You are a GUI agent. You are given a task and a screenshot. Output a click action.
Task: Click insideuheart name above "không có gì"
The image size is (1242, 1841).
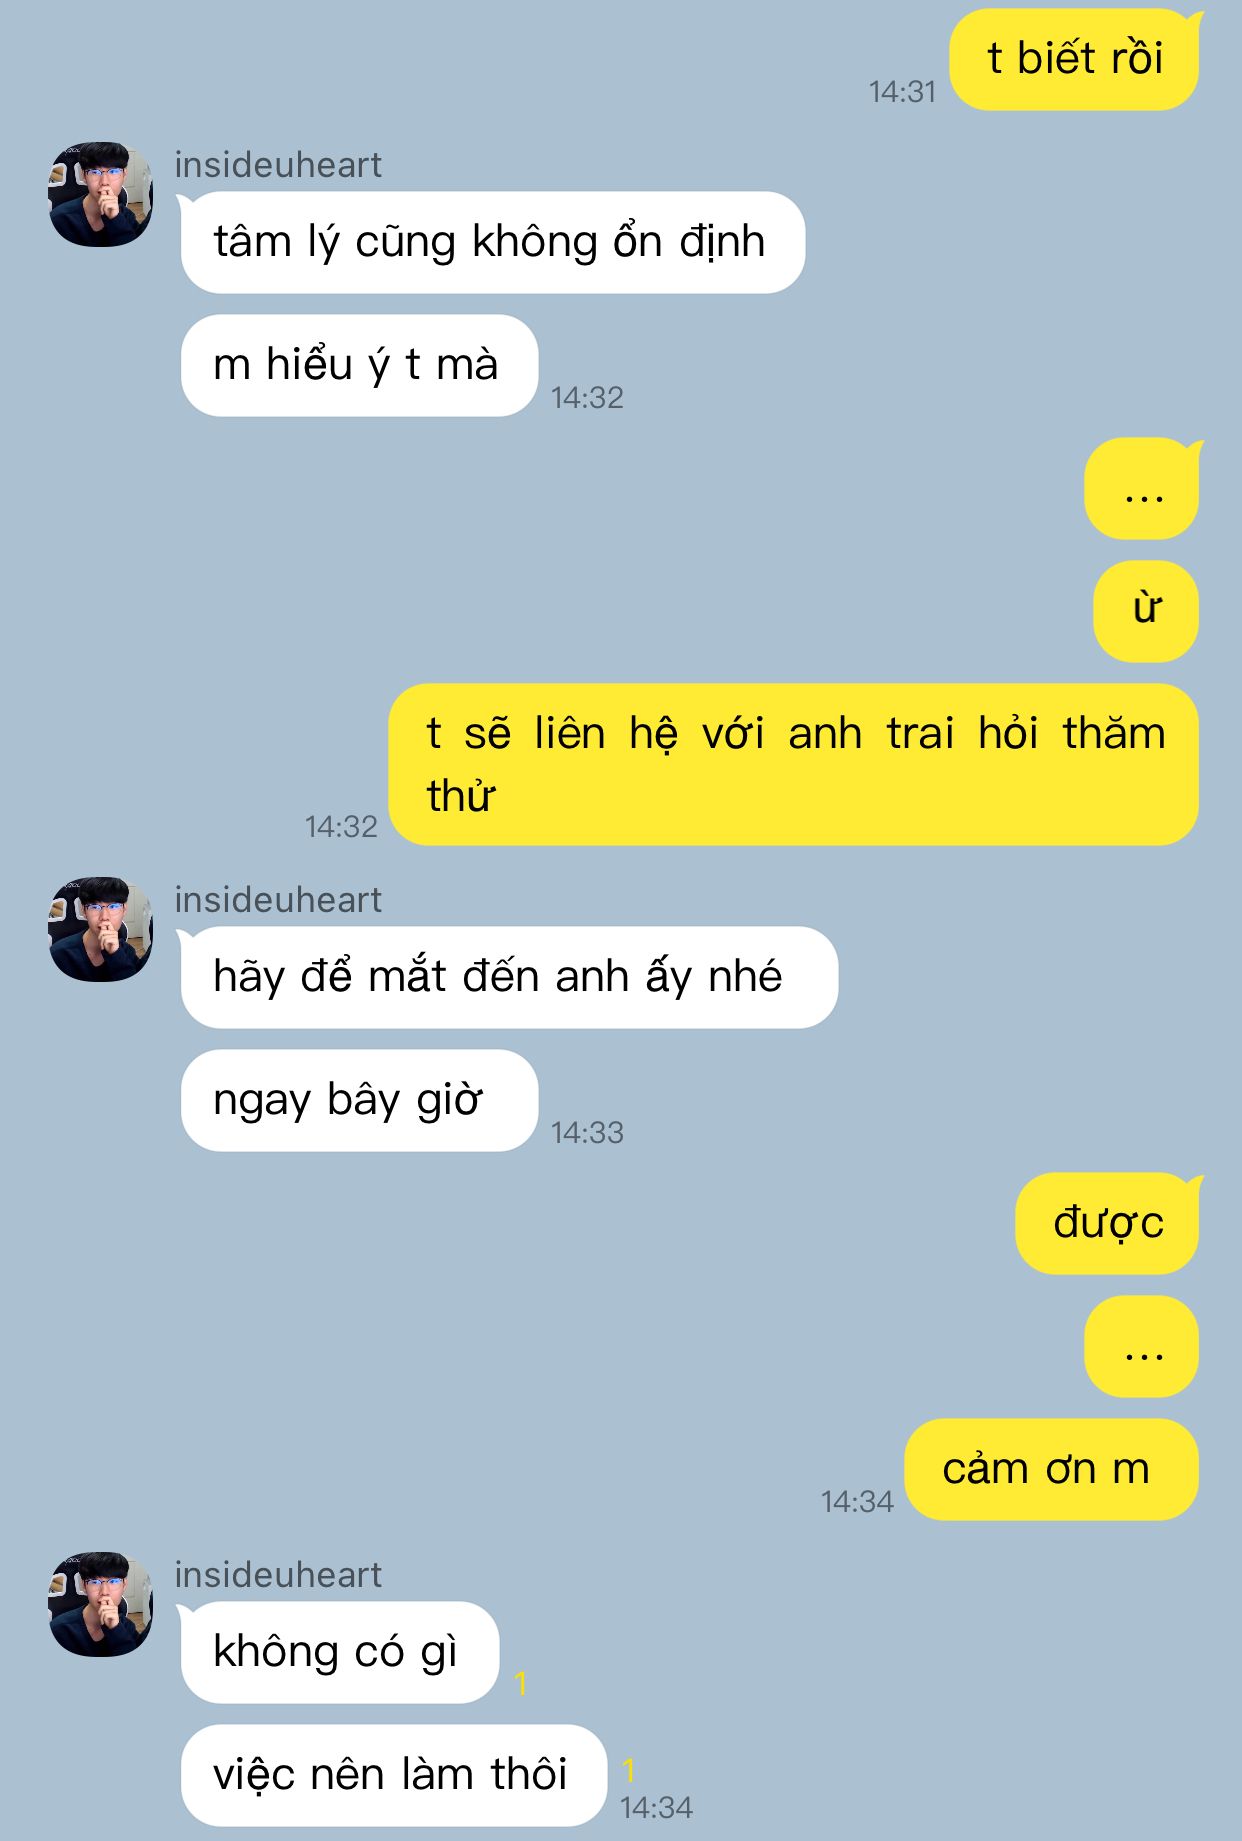(x=278, y=1575)
